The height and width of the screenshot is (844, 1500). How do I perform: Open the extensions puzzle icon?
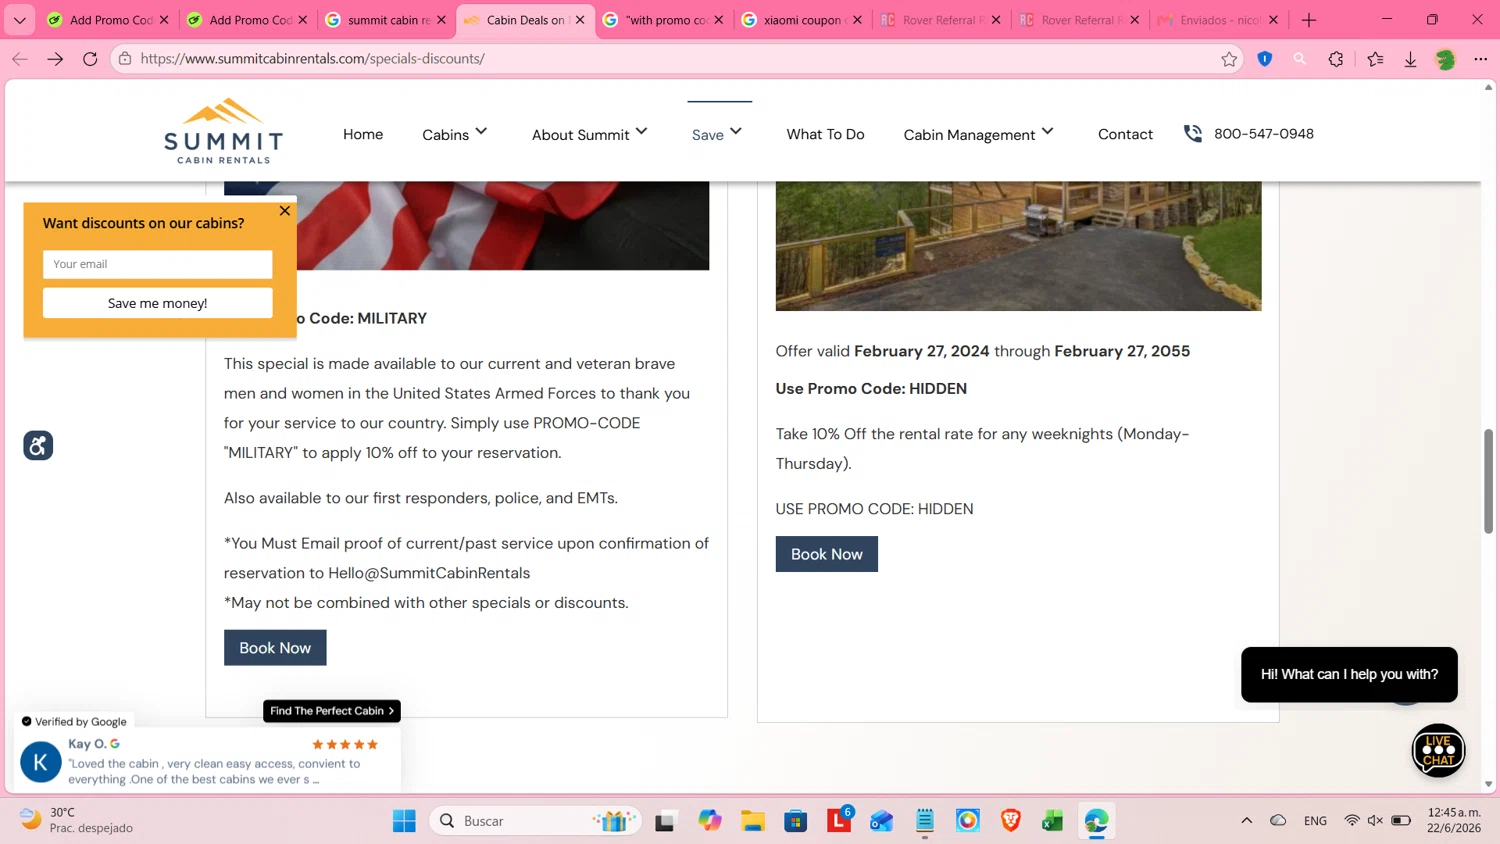[x=1336, y=59]
